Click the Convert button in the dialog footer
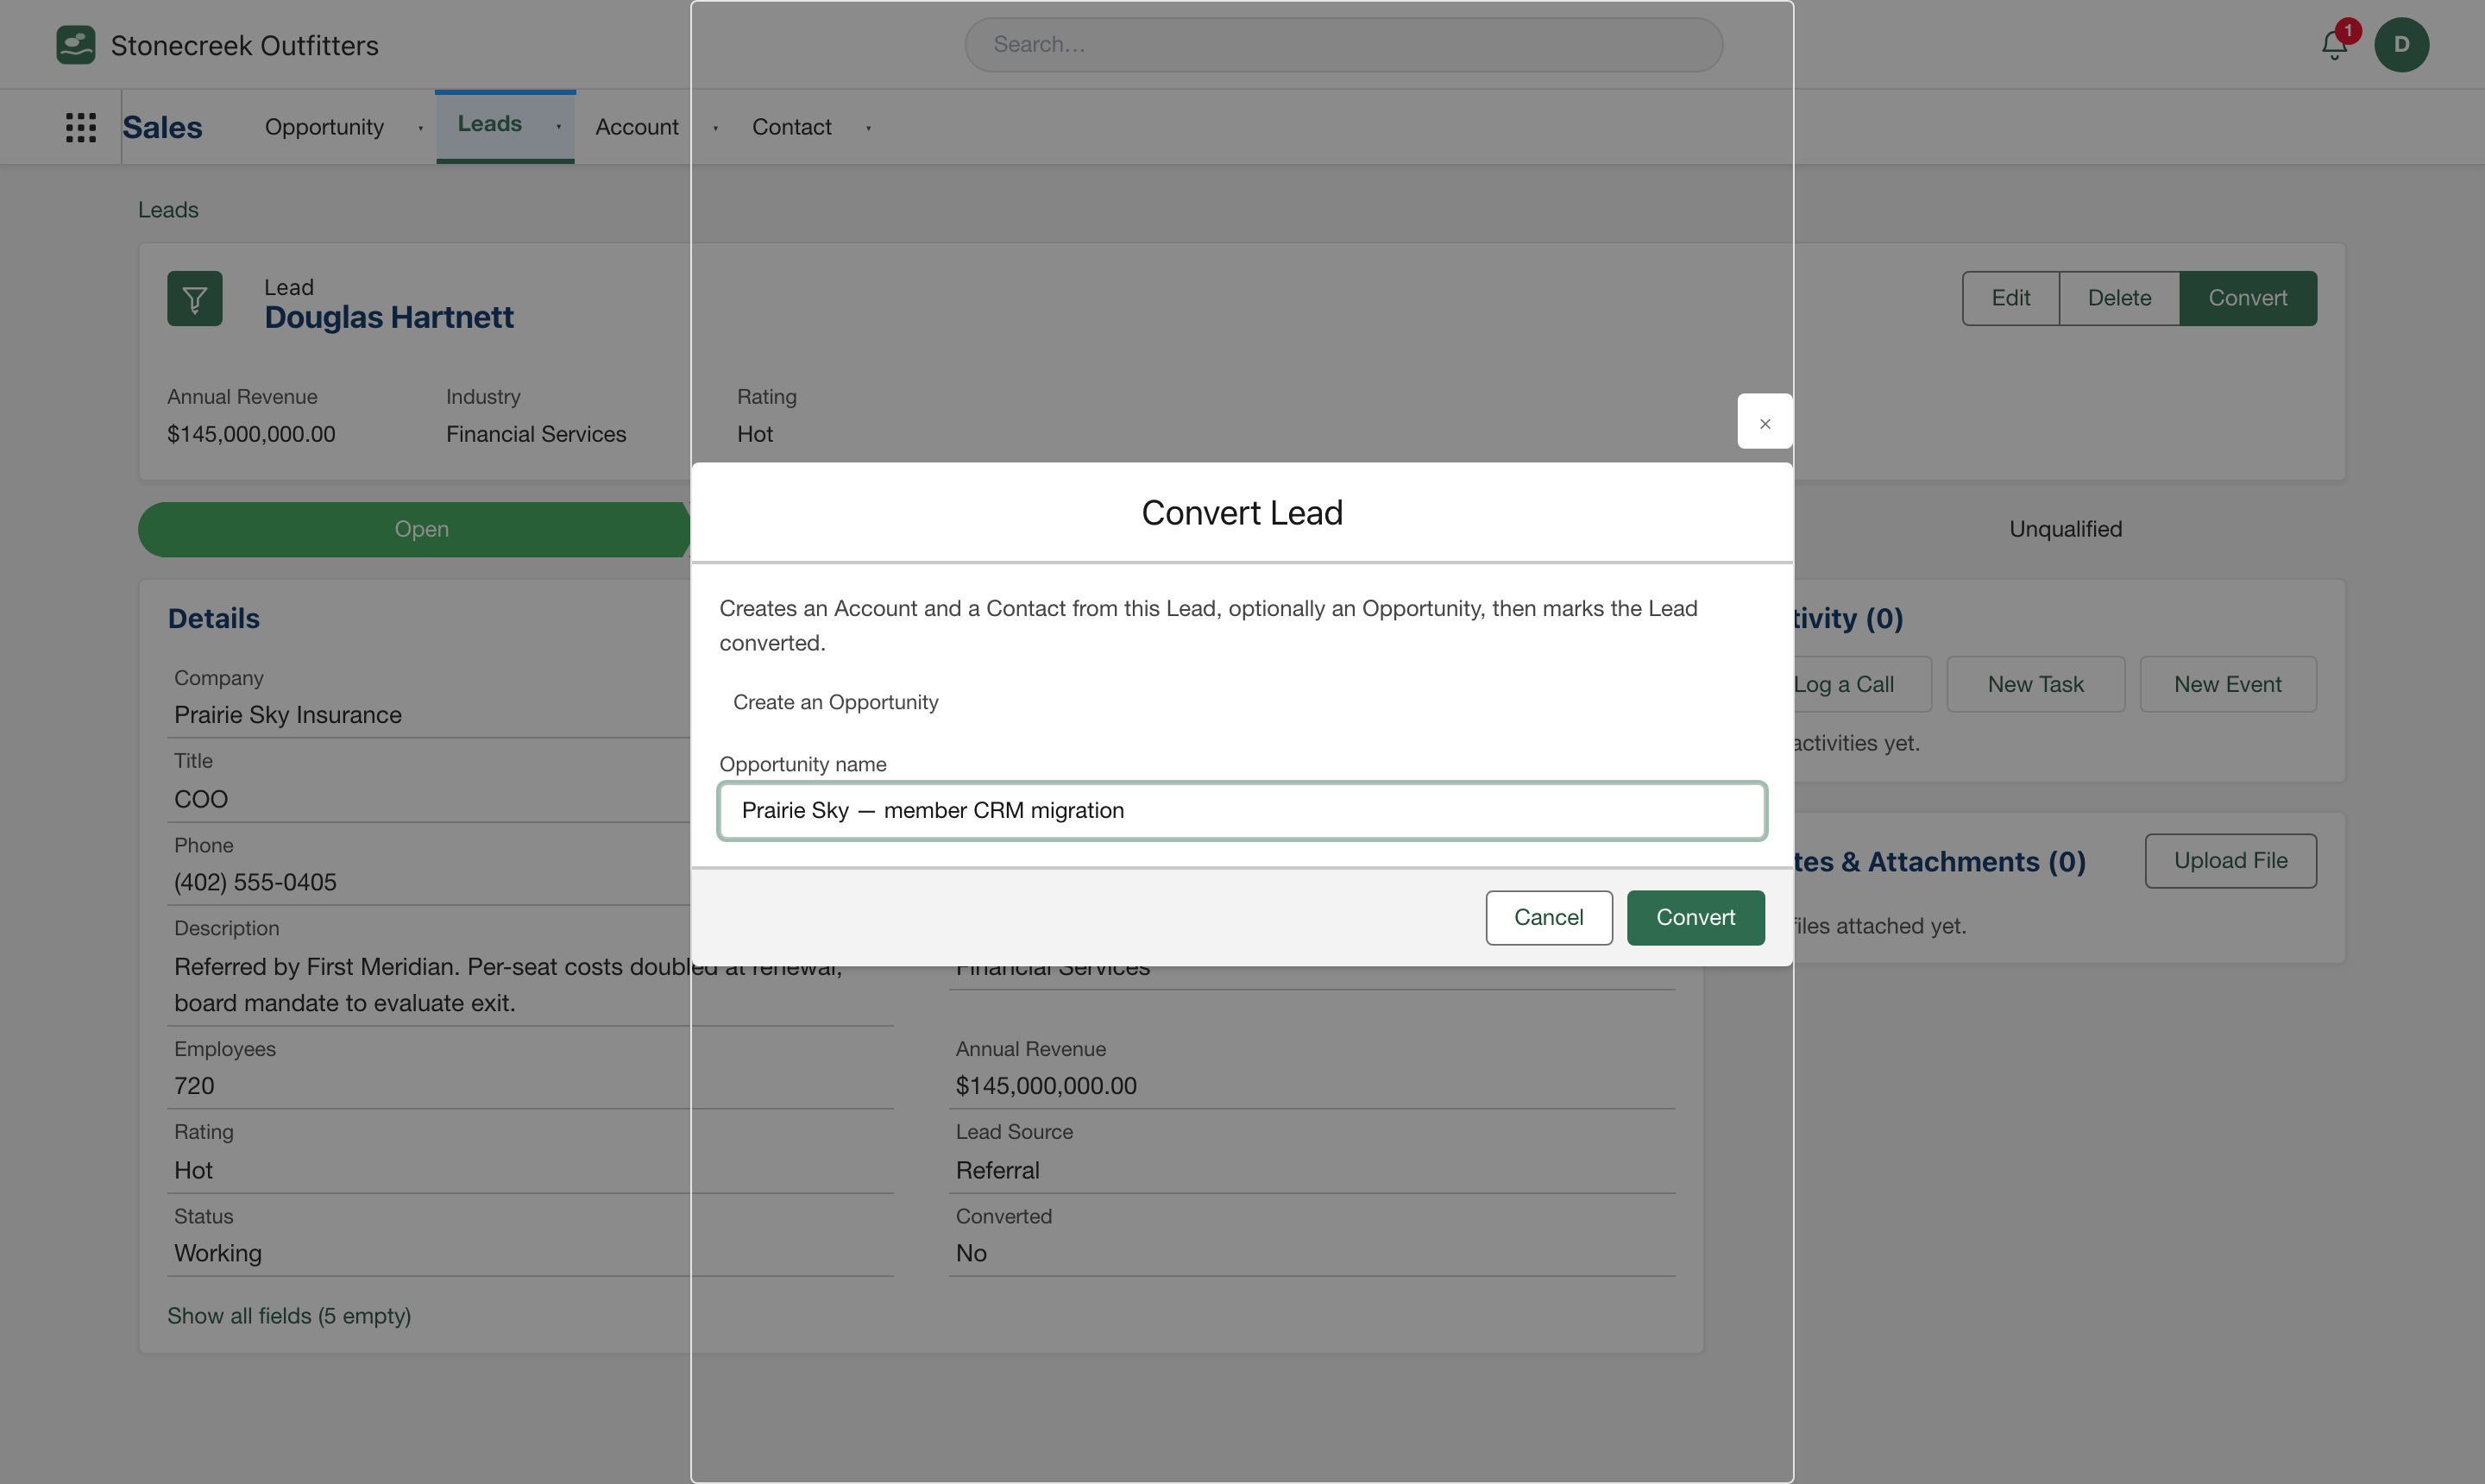Image resolution: width=2485 pixels, height=1484 pixels. [x=1695, y=917]
